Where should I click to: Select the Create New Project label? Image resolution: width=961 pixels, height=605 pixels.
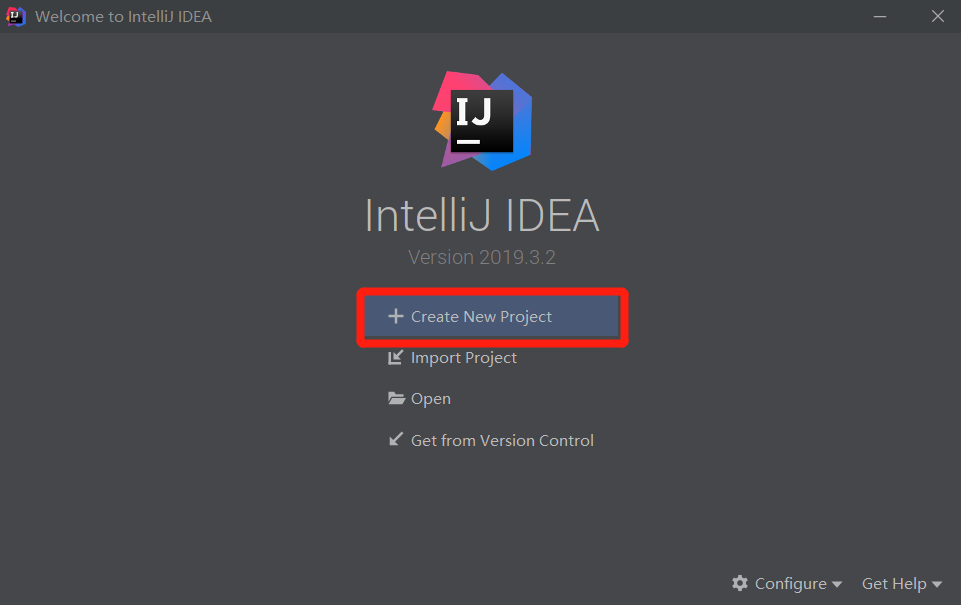[x=481, y=317]
